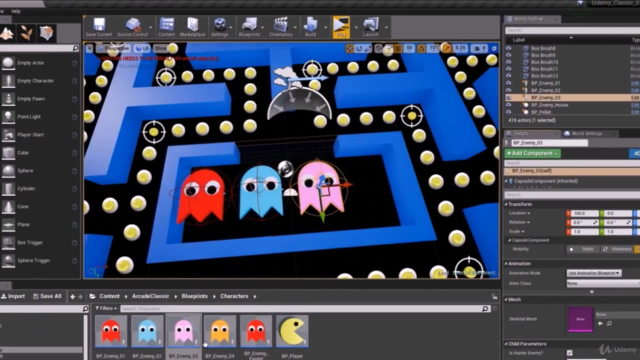The image size is (640, 360).
Task: Select Plane in Place panel
Action: [40, 224]
